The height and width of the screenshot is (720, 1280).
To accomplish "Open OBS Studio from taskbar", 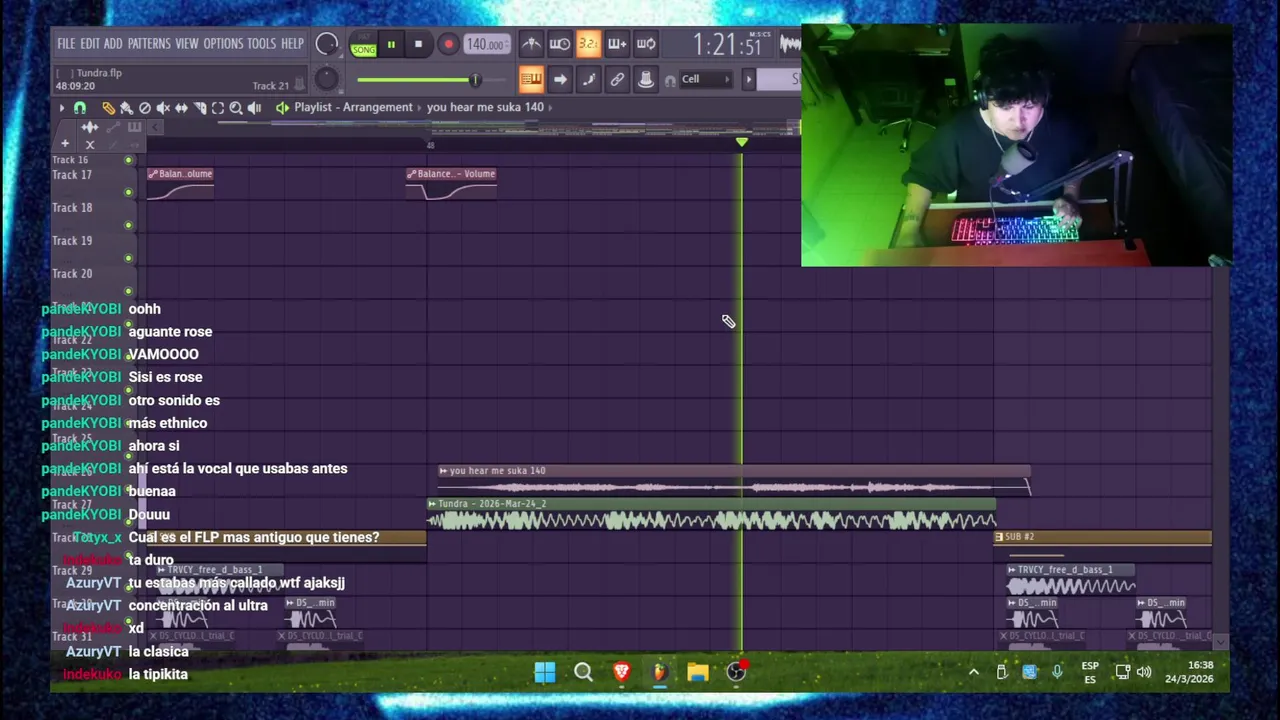I will (x=736, y=673).
